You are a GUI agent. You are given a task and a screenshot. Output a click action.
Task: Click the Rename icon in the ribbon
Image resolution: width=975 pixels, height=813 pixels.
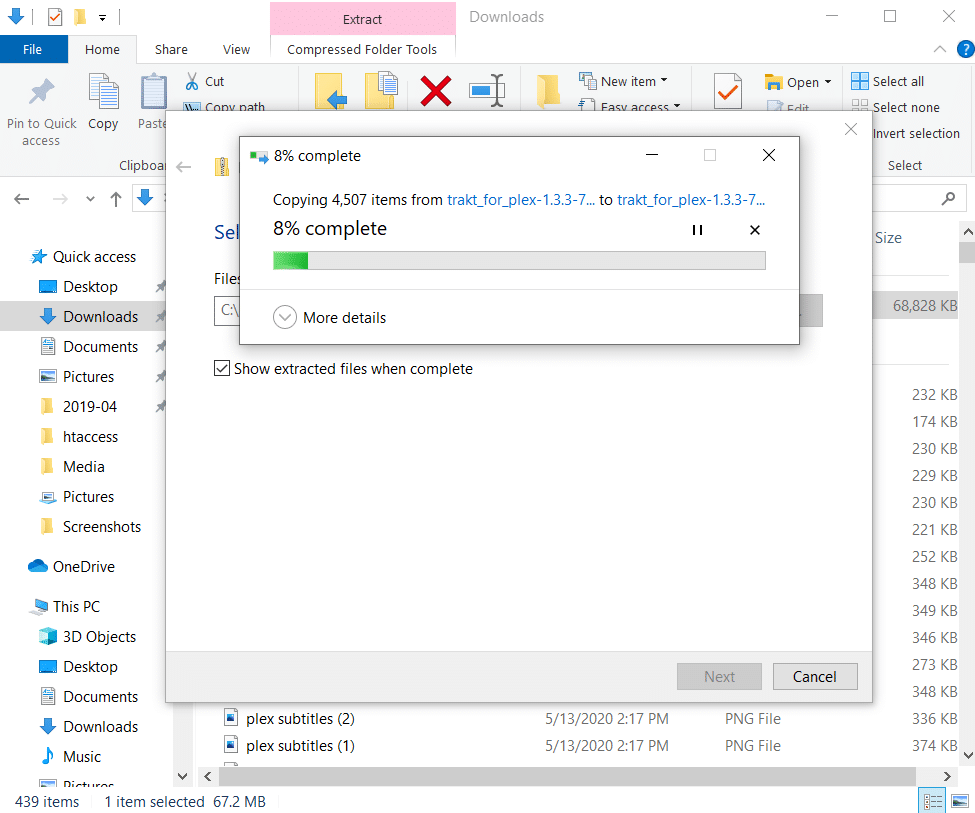coord(487,91)
